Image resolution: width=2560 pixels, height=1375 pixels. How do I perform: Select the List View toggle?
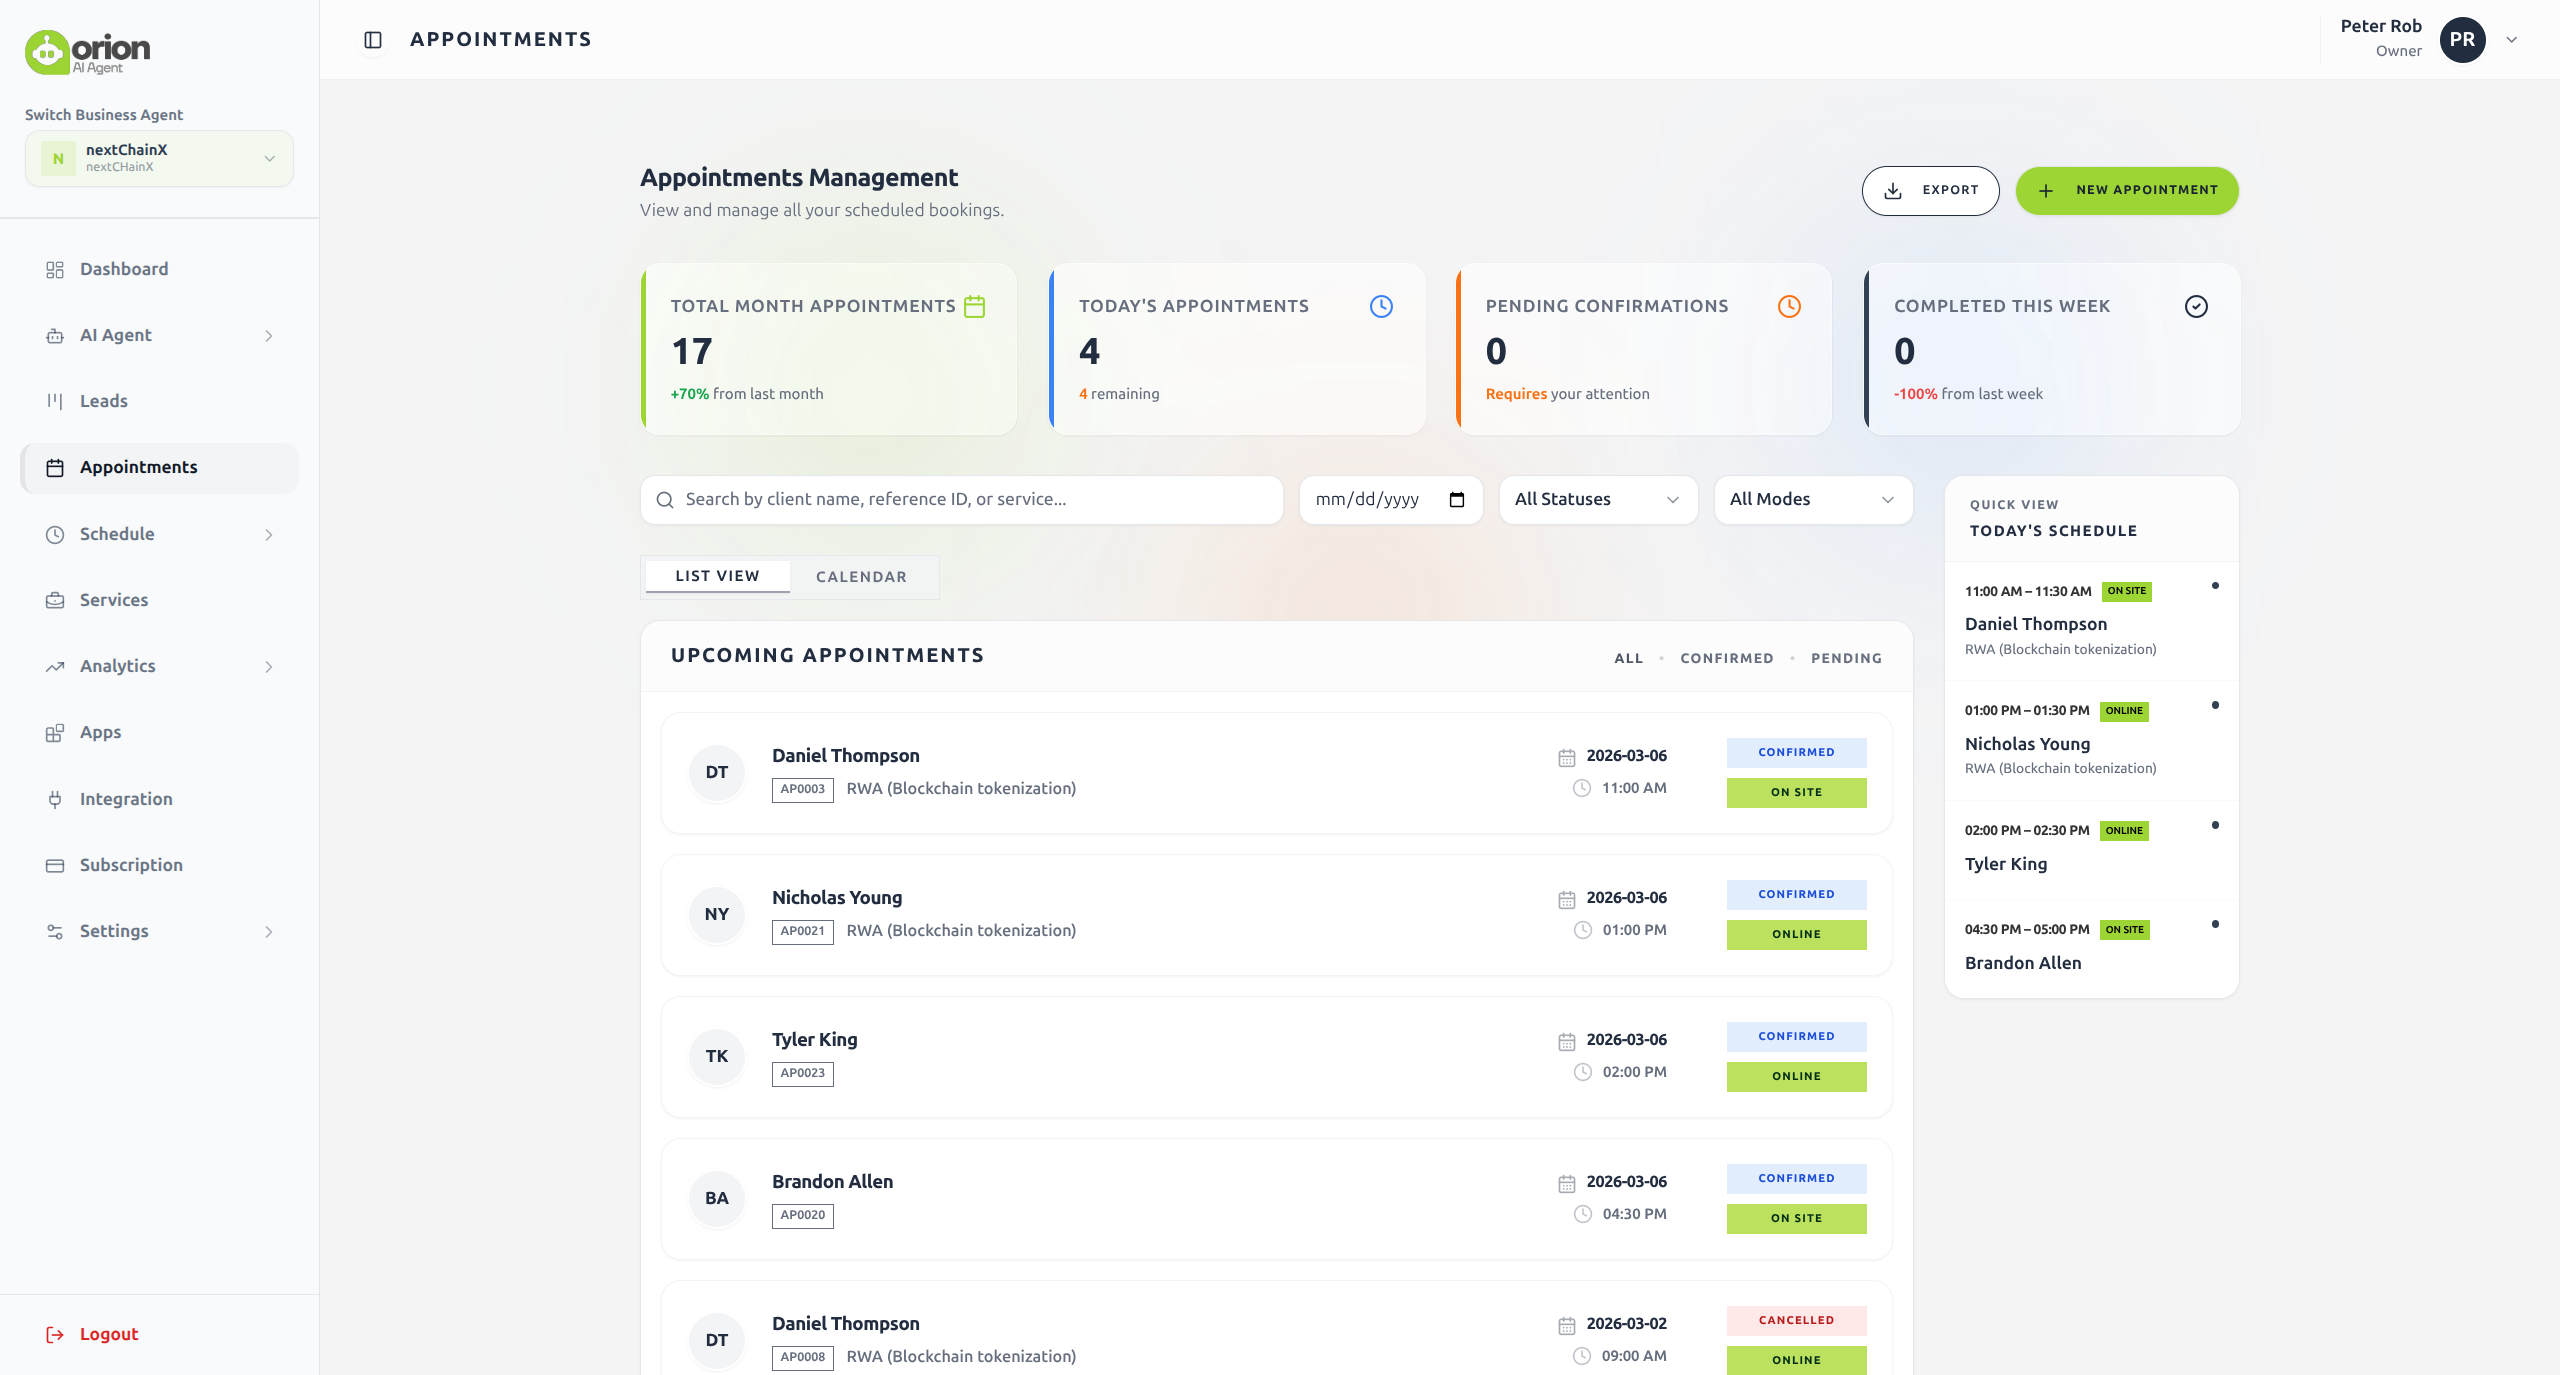(716, 576)
